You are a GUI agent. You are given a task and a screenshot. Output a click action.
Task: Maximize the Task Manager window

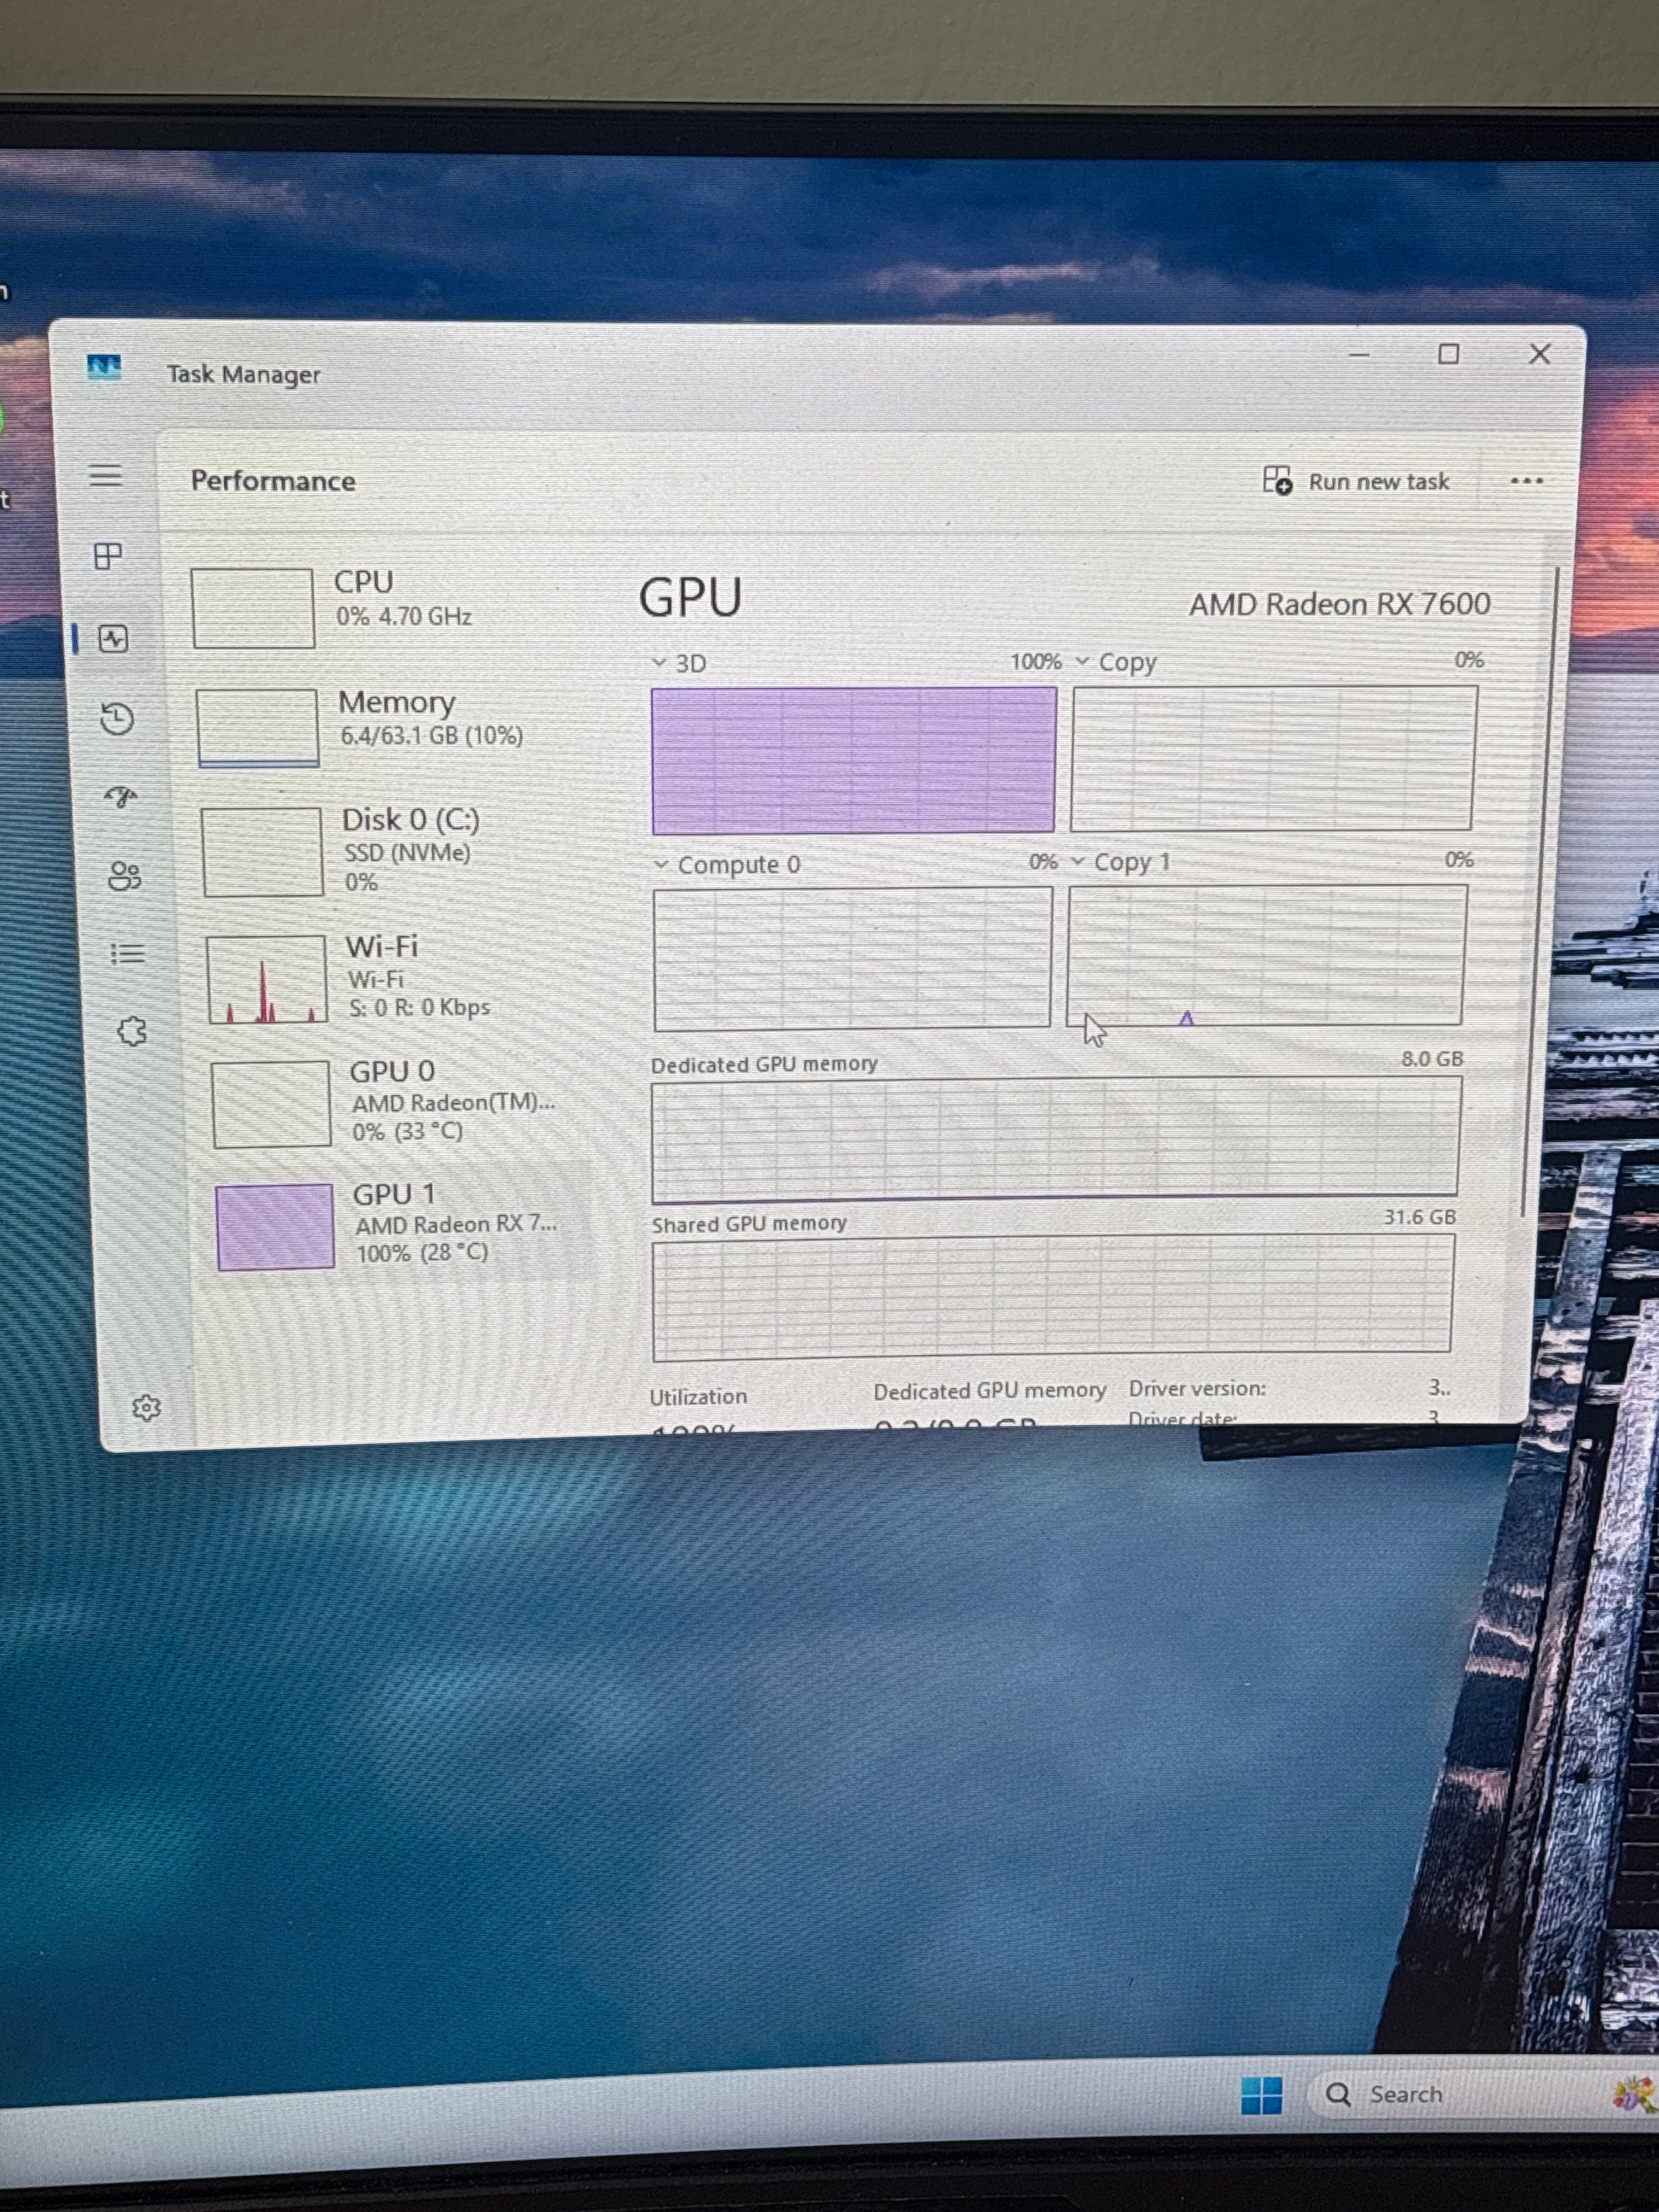(x=1448, y=354)
